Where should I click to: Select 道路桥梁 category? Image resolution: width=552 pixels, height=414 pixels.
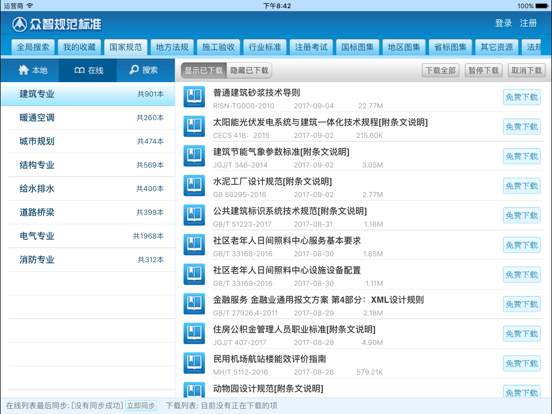coord(88,212)
